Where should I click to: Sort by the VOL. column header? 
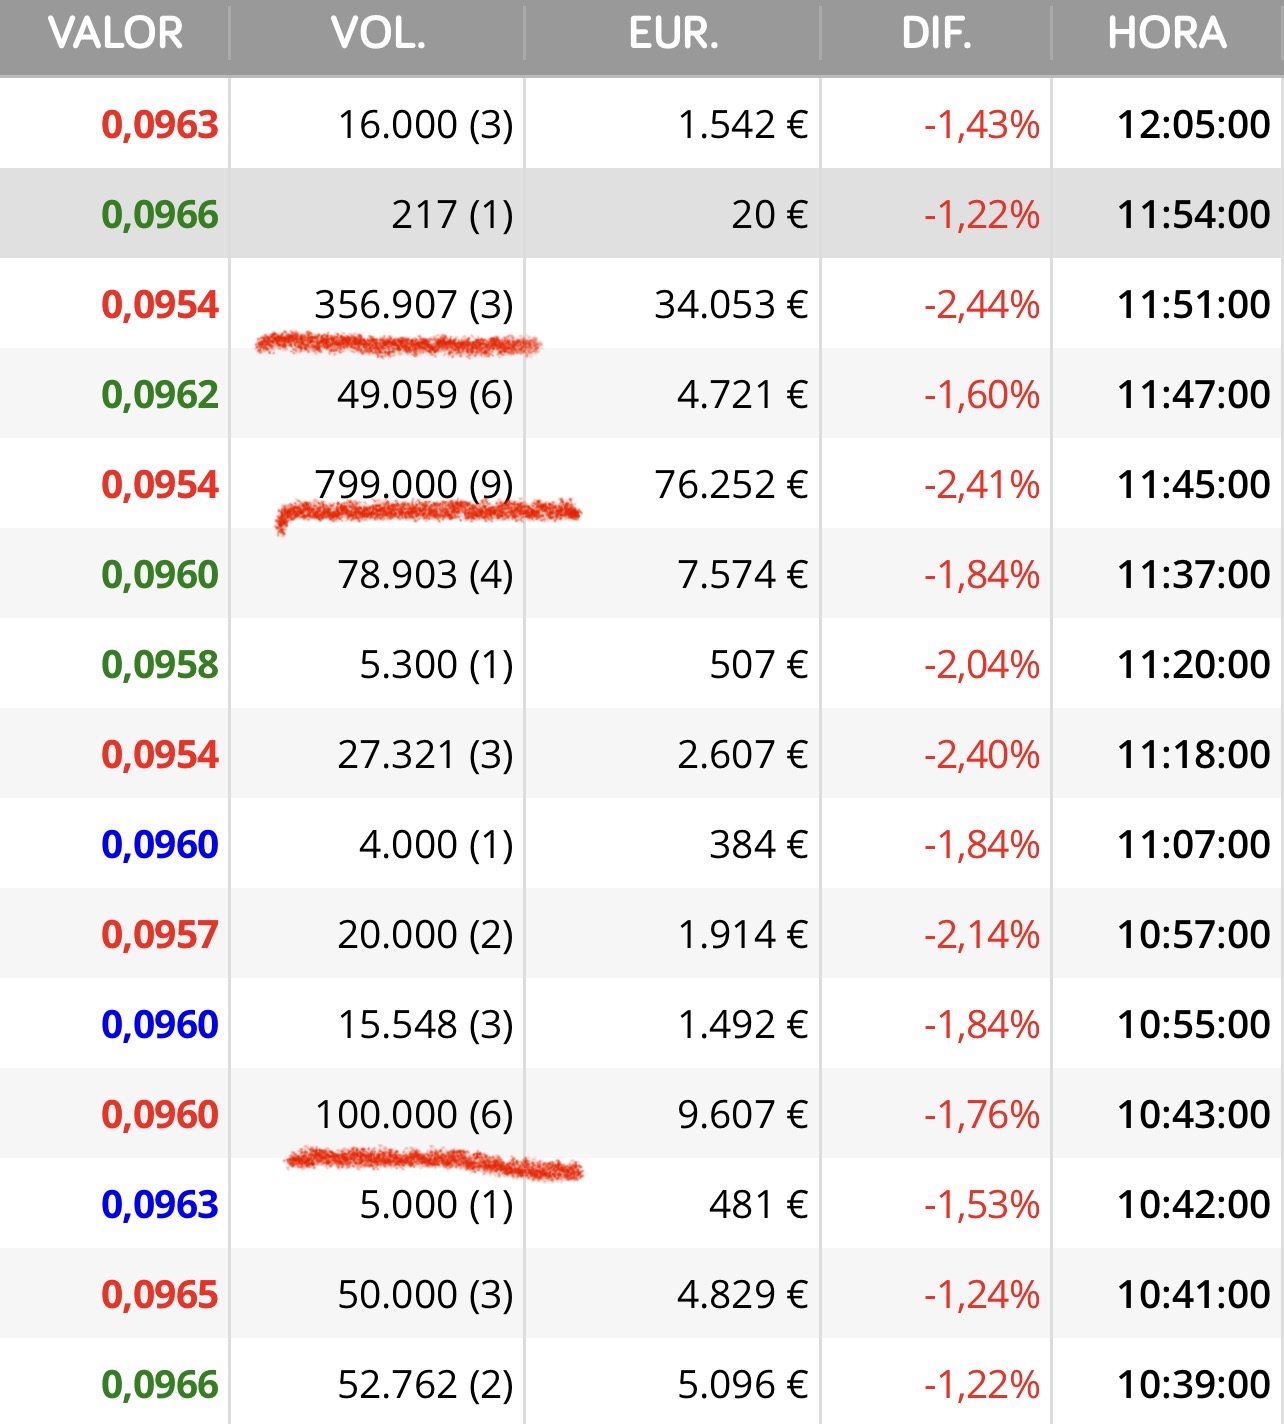[x=378, y=34]
